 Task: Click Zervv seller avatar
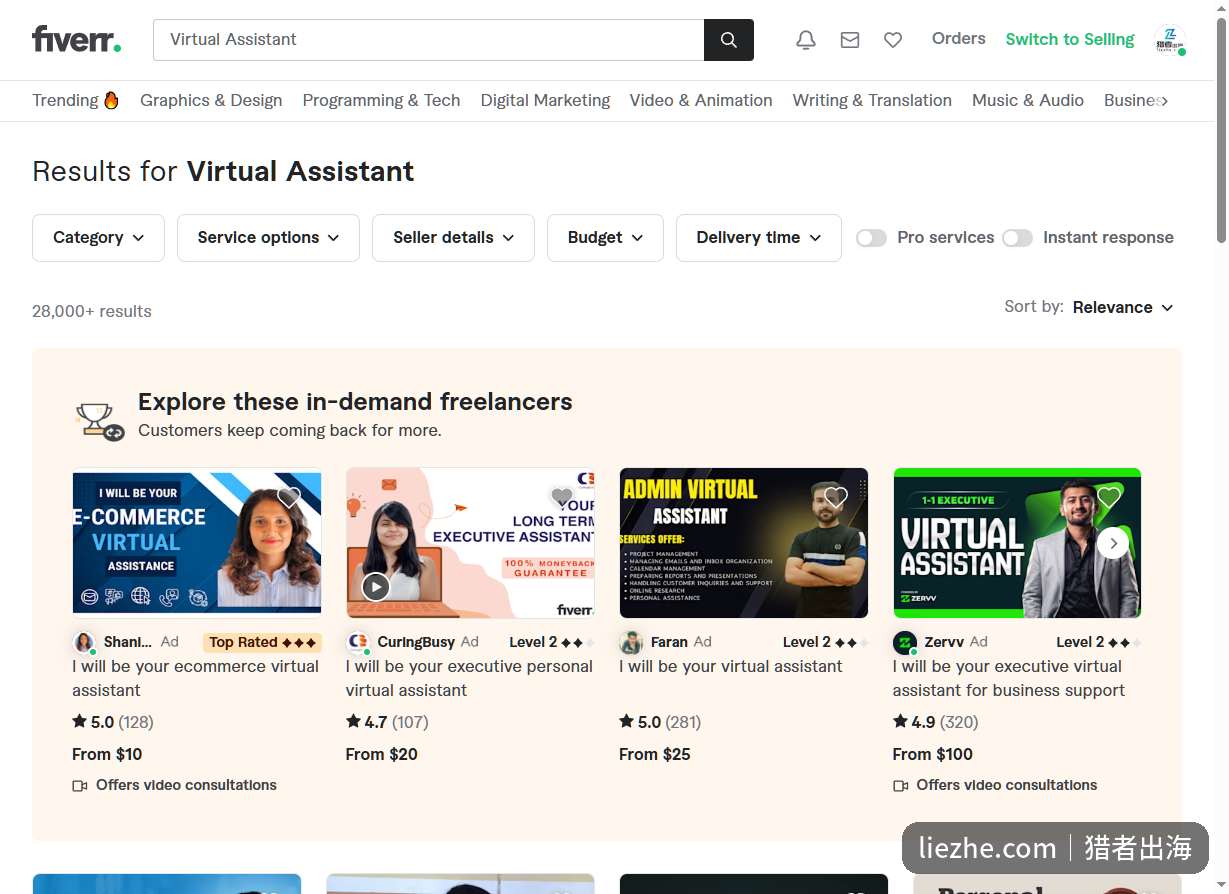coord(905,642)
